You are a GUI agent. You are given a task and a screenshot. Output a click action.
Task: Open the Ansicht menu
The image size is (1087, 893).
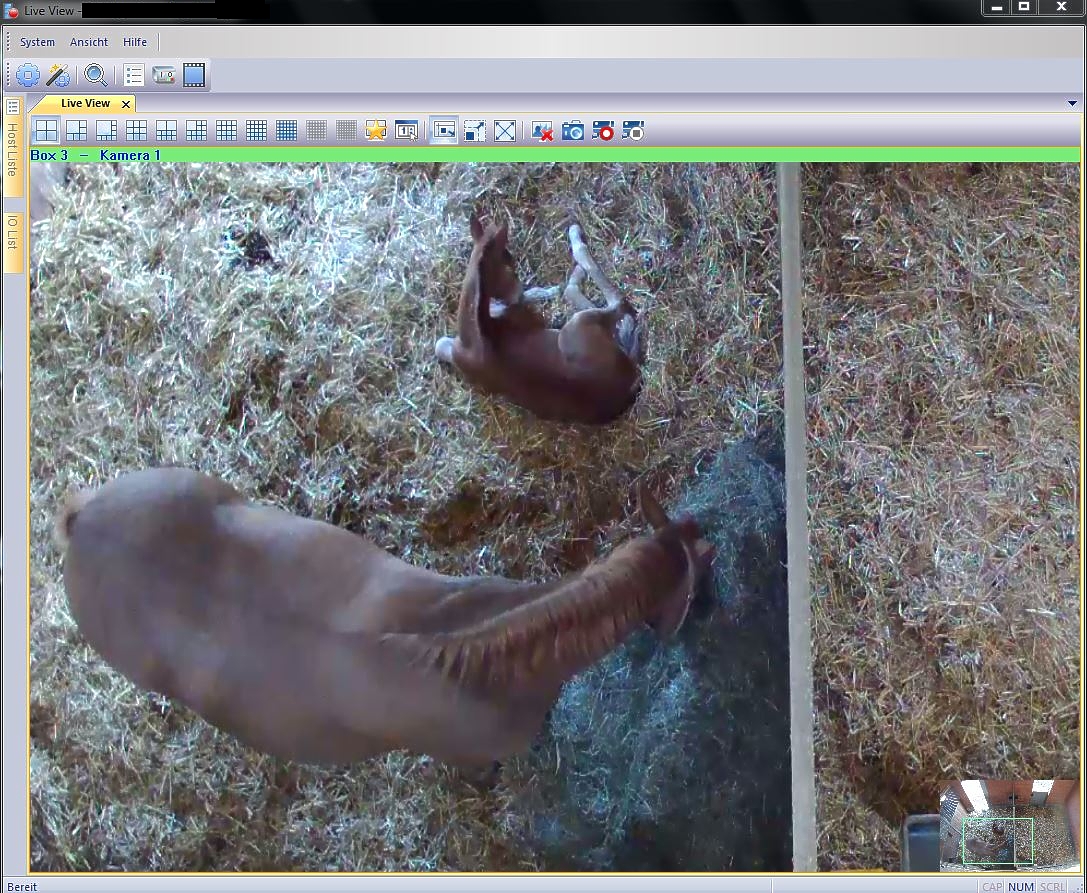(89, 42)
